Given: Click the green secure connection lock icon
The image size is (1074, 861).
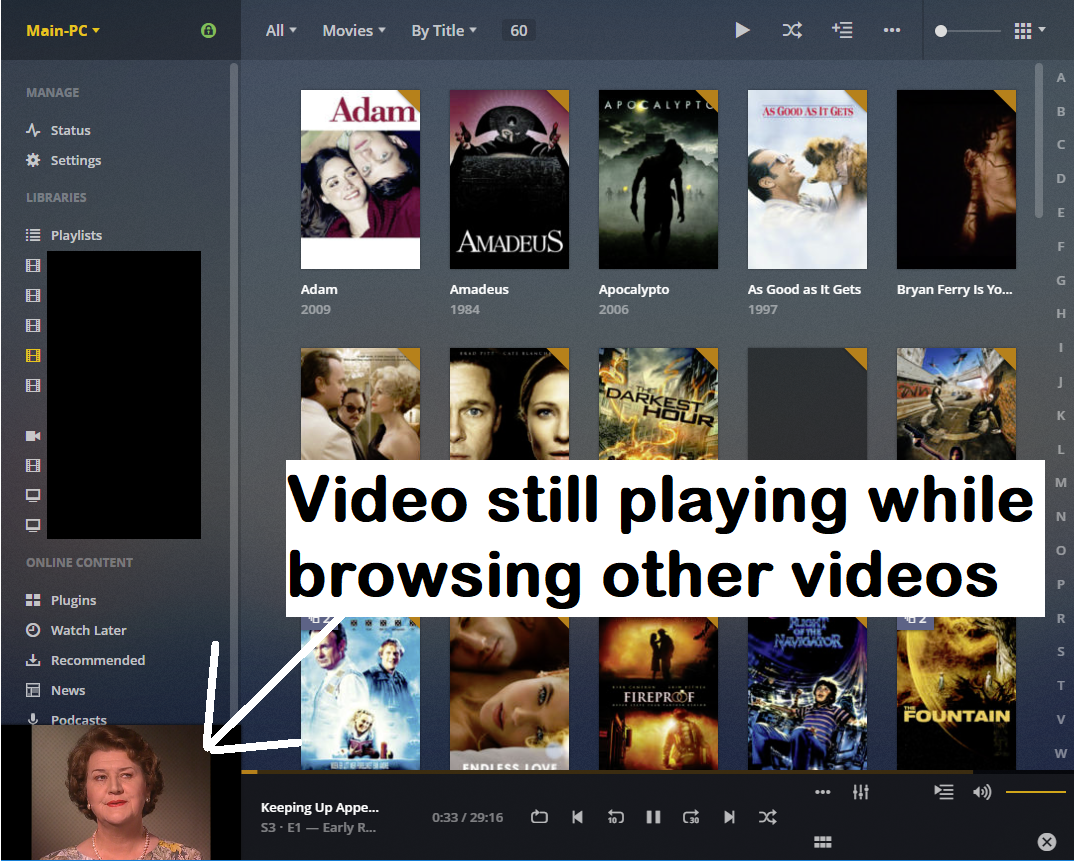Looking at the screenshot, I should pyautogui.click(x=208, y=30).
